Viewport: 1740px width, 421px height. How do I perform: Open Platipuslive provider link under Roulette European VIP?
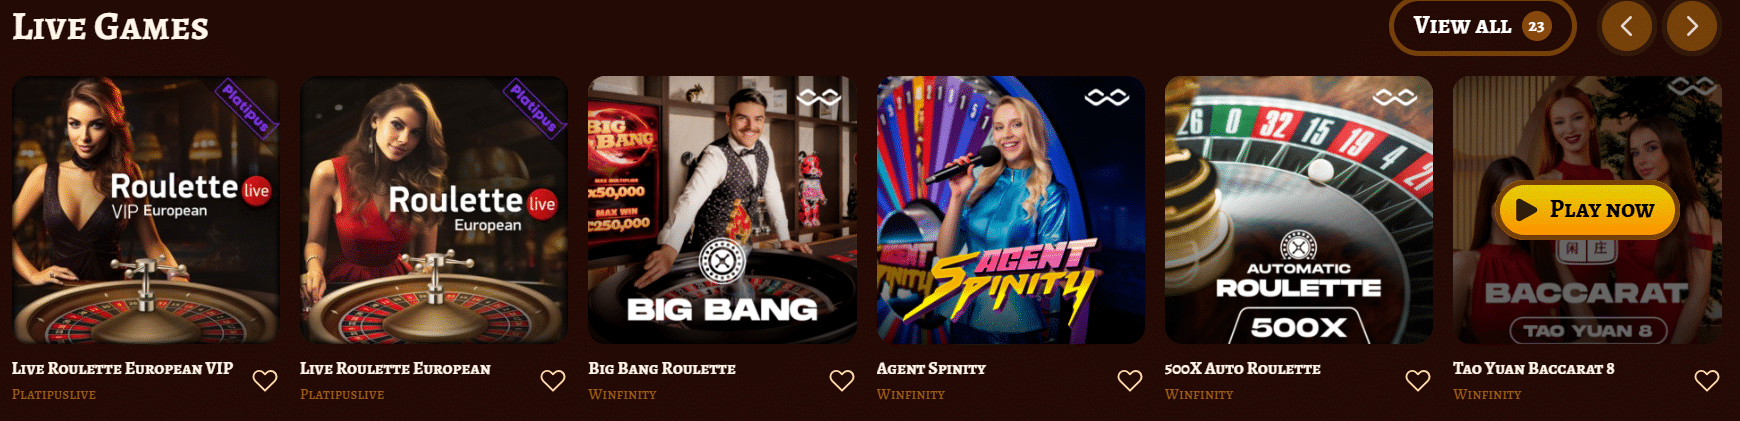coord(54,395)
